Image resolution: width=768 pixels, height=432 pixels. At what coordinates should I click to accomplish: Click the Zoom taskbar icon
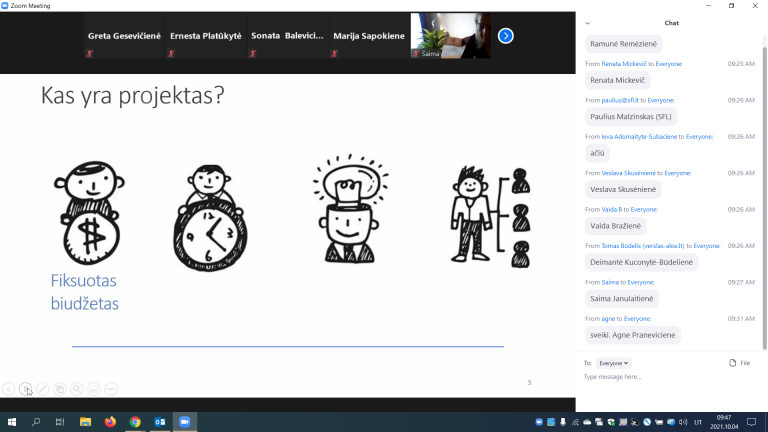[185, 422]
